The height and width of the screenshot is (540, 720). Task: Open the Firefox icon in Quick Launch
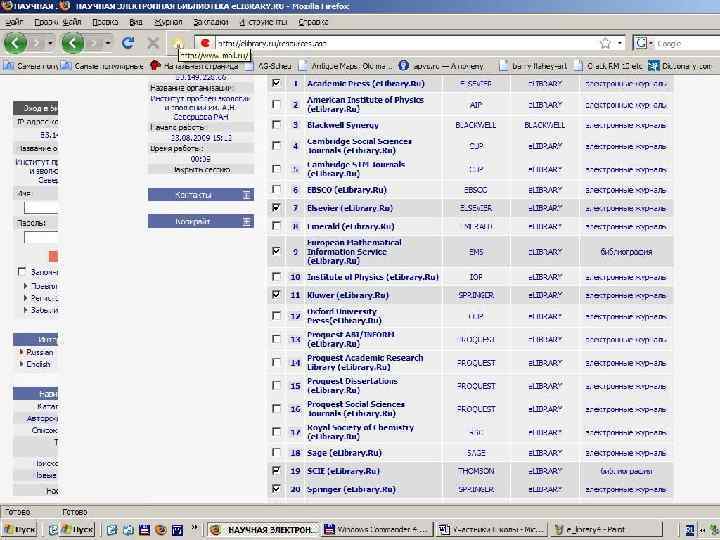pyautogui.click(x=161, y=529)
